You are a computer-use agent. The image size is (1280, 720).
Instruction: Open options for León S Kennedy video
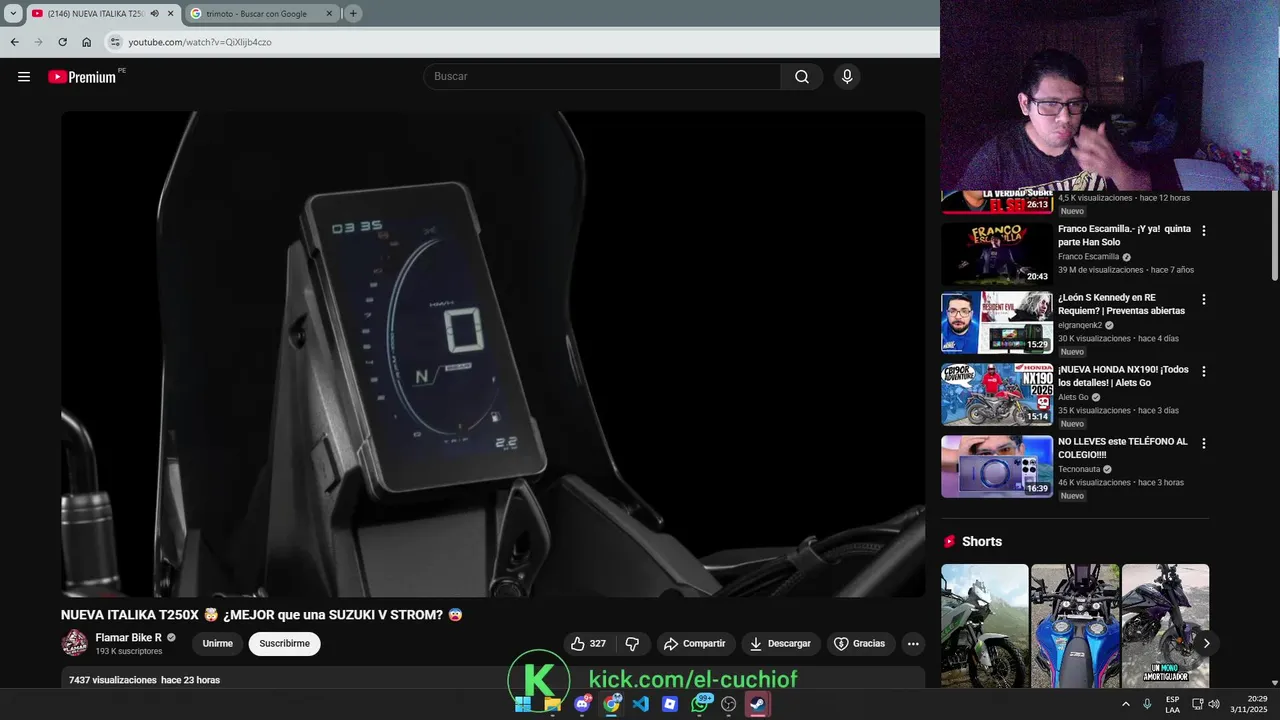tap(1204, 299)
